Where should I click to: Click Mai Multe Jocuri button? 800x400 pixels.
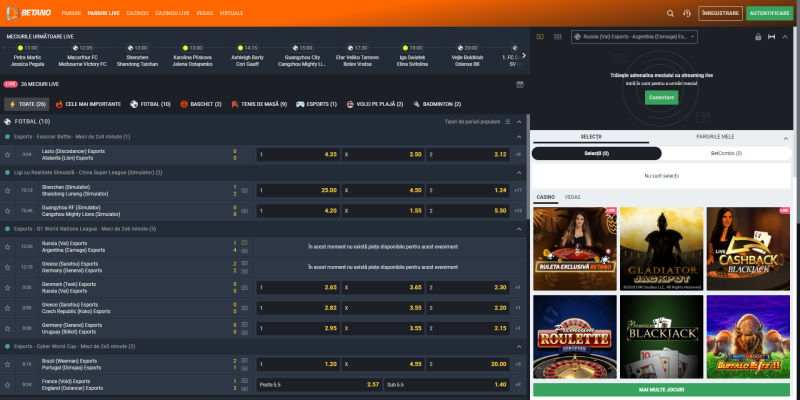click(661, 390)
